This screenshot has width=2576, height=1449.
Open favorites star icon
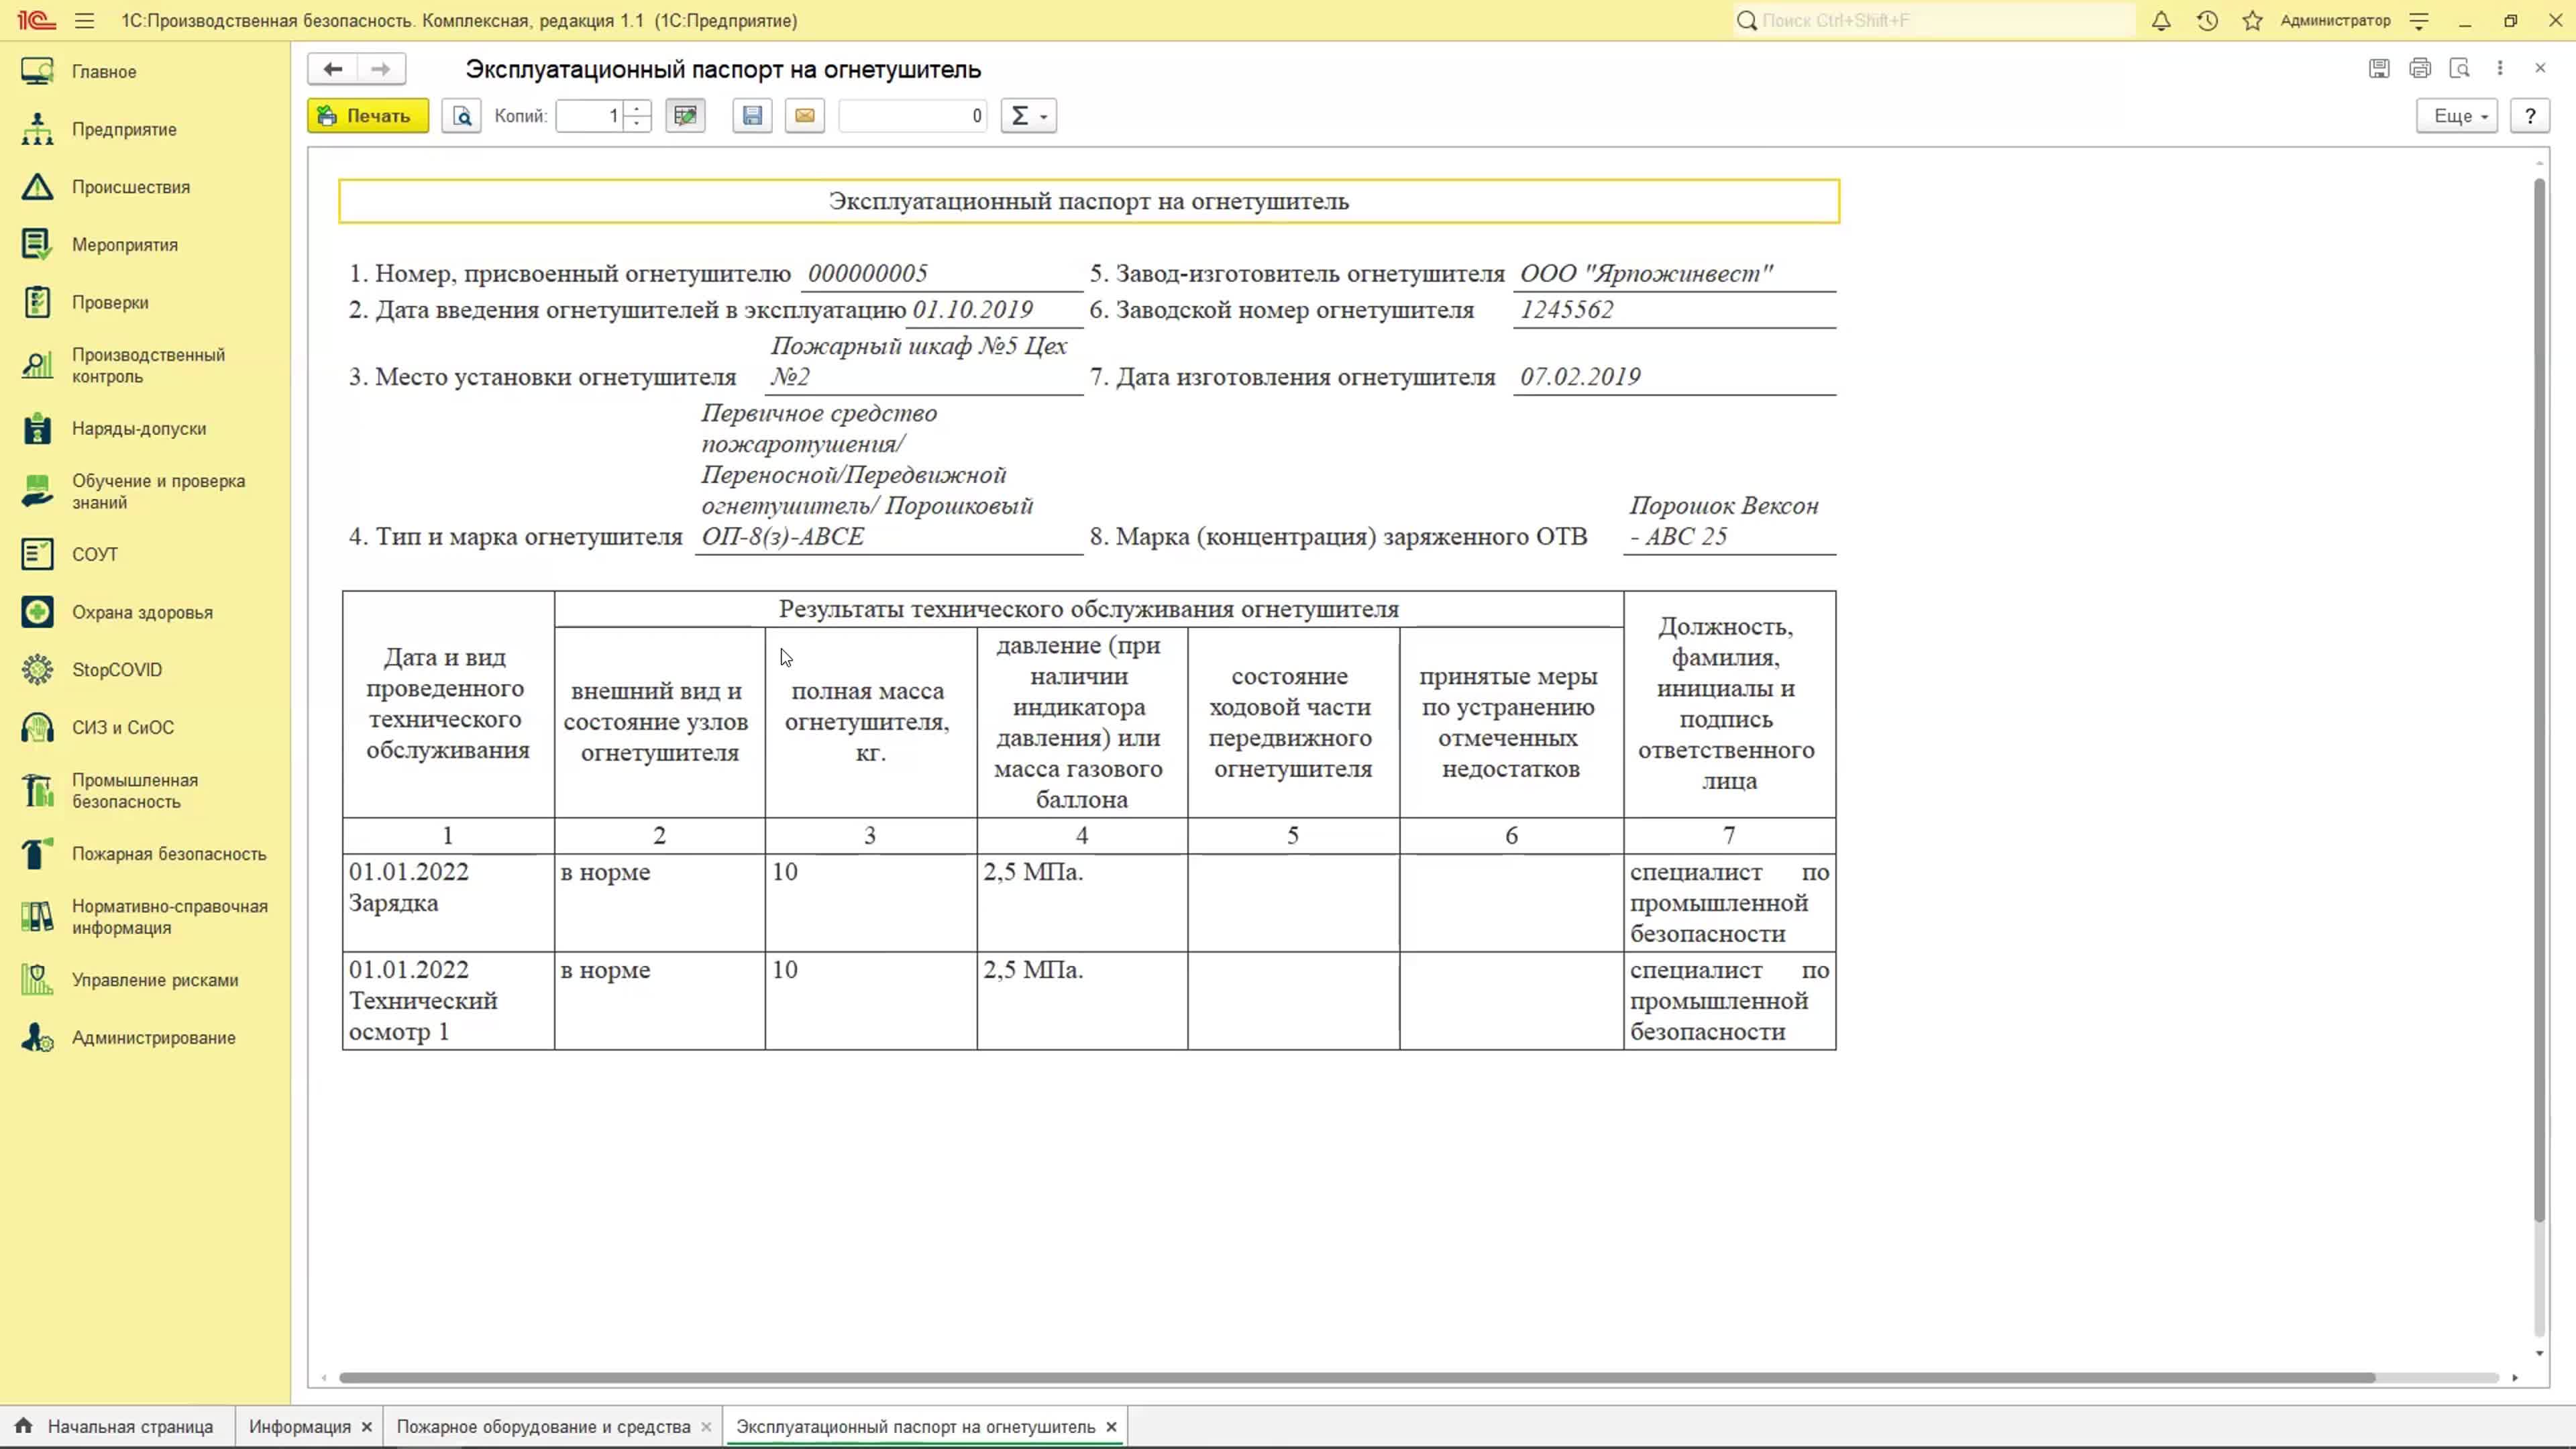click(x=2252, y=20)
